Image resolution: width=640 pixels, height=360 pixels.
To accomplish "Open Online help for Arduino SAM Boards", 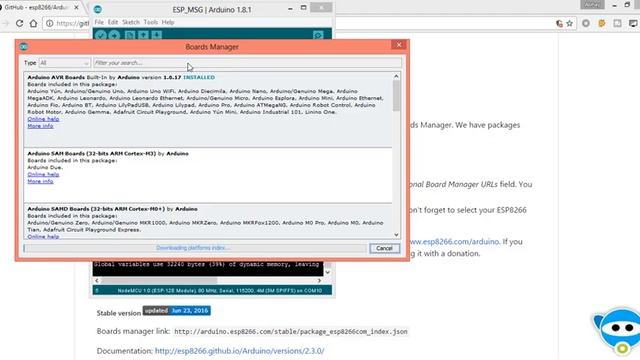I will pyautogui.click(x=43, y=174).
